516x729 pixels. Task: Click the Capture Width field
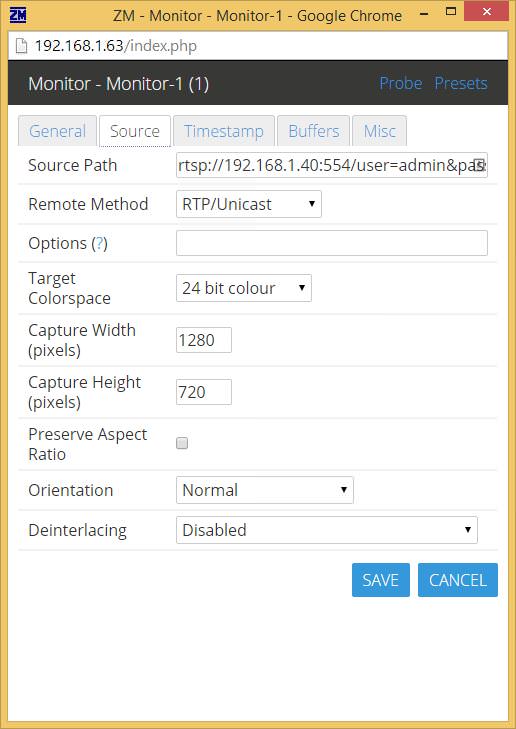click(x=204, y=340)
